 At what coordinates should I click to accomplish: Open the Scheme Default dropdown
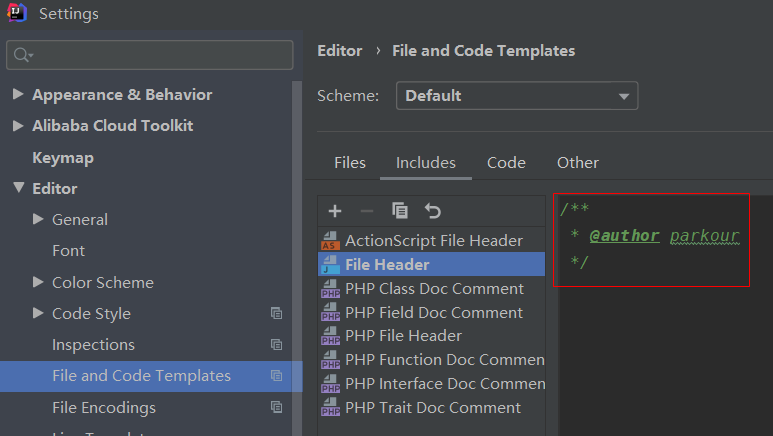517,96
